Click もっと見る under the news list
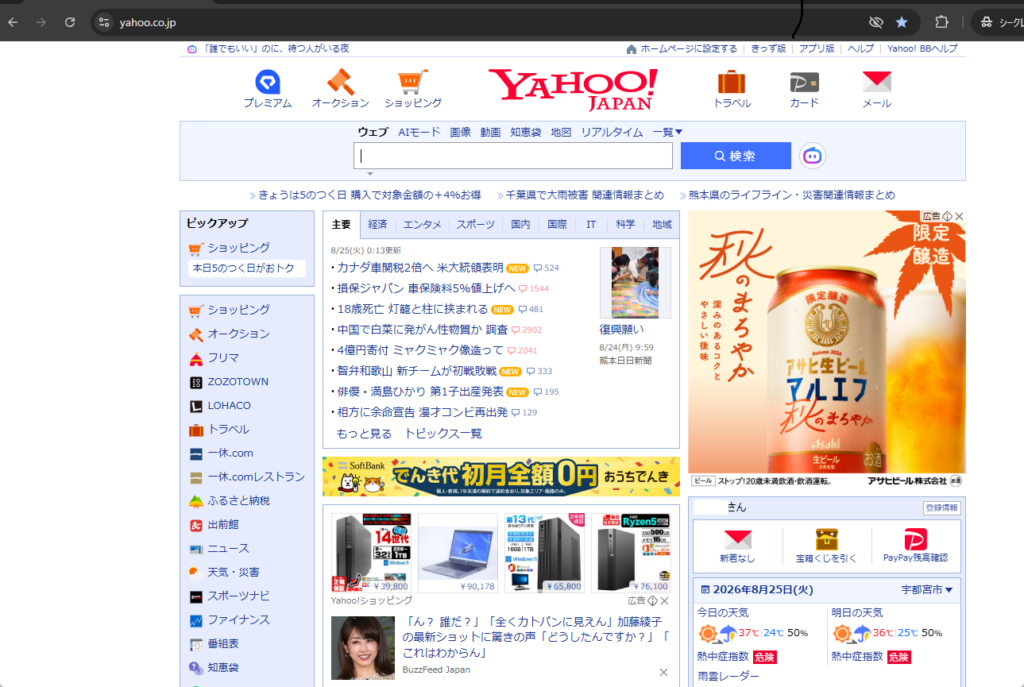 click(364, 434)
